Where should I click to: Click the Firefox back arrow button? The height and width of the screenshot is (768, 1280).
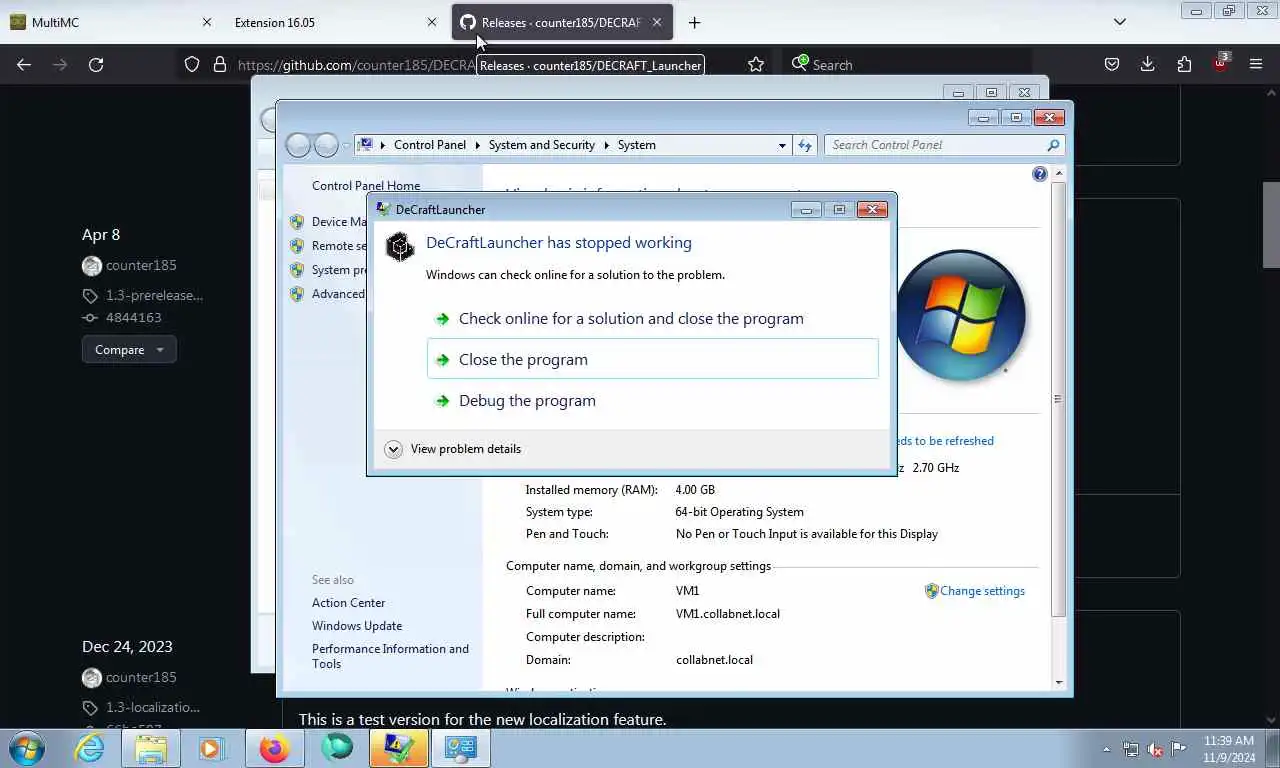24,64
